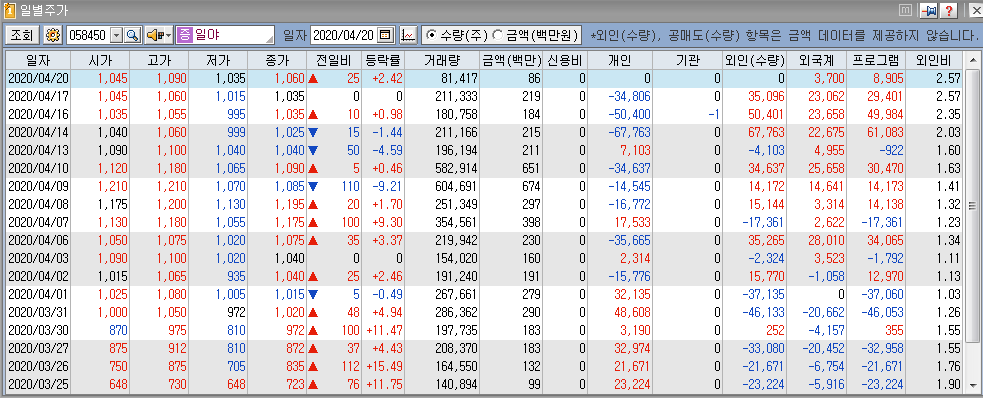Screen dimensions: 983x398
Task: Select the 2020/03/27 date cell
Action: click(38, 348)
